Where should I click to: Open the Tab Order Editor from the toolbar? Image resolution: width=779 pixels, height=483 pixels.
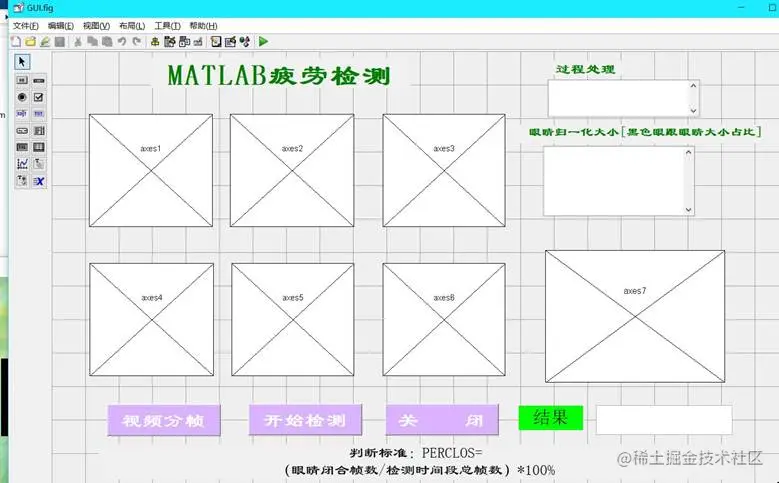tap(184, 42)
